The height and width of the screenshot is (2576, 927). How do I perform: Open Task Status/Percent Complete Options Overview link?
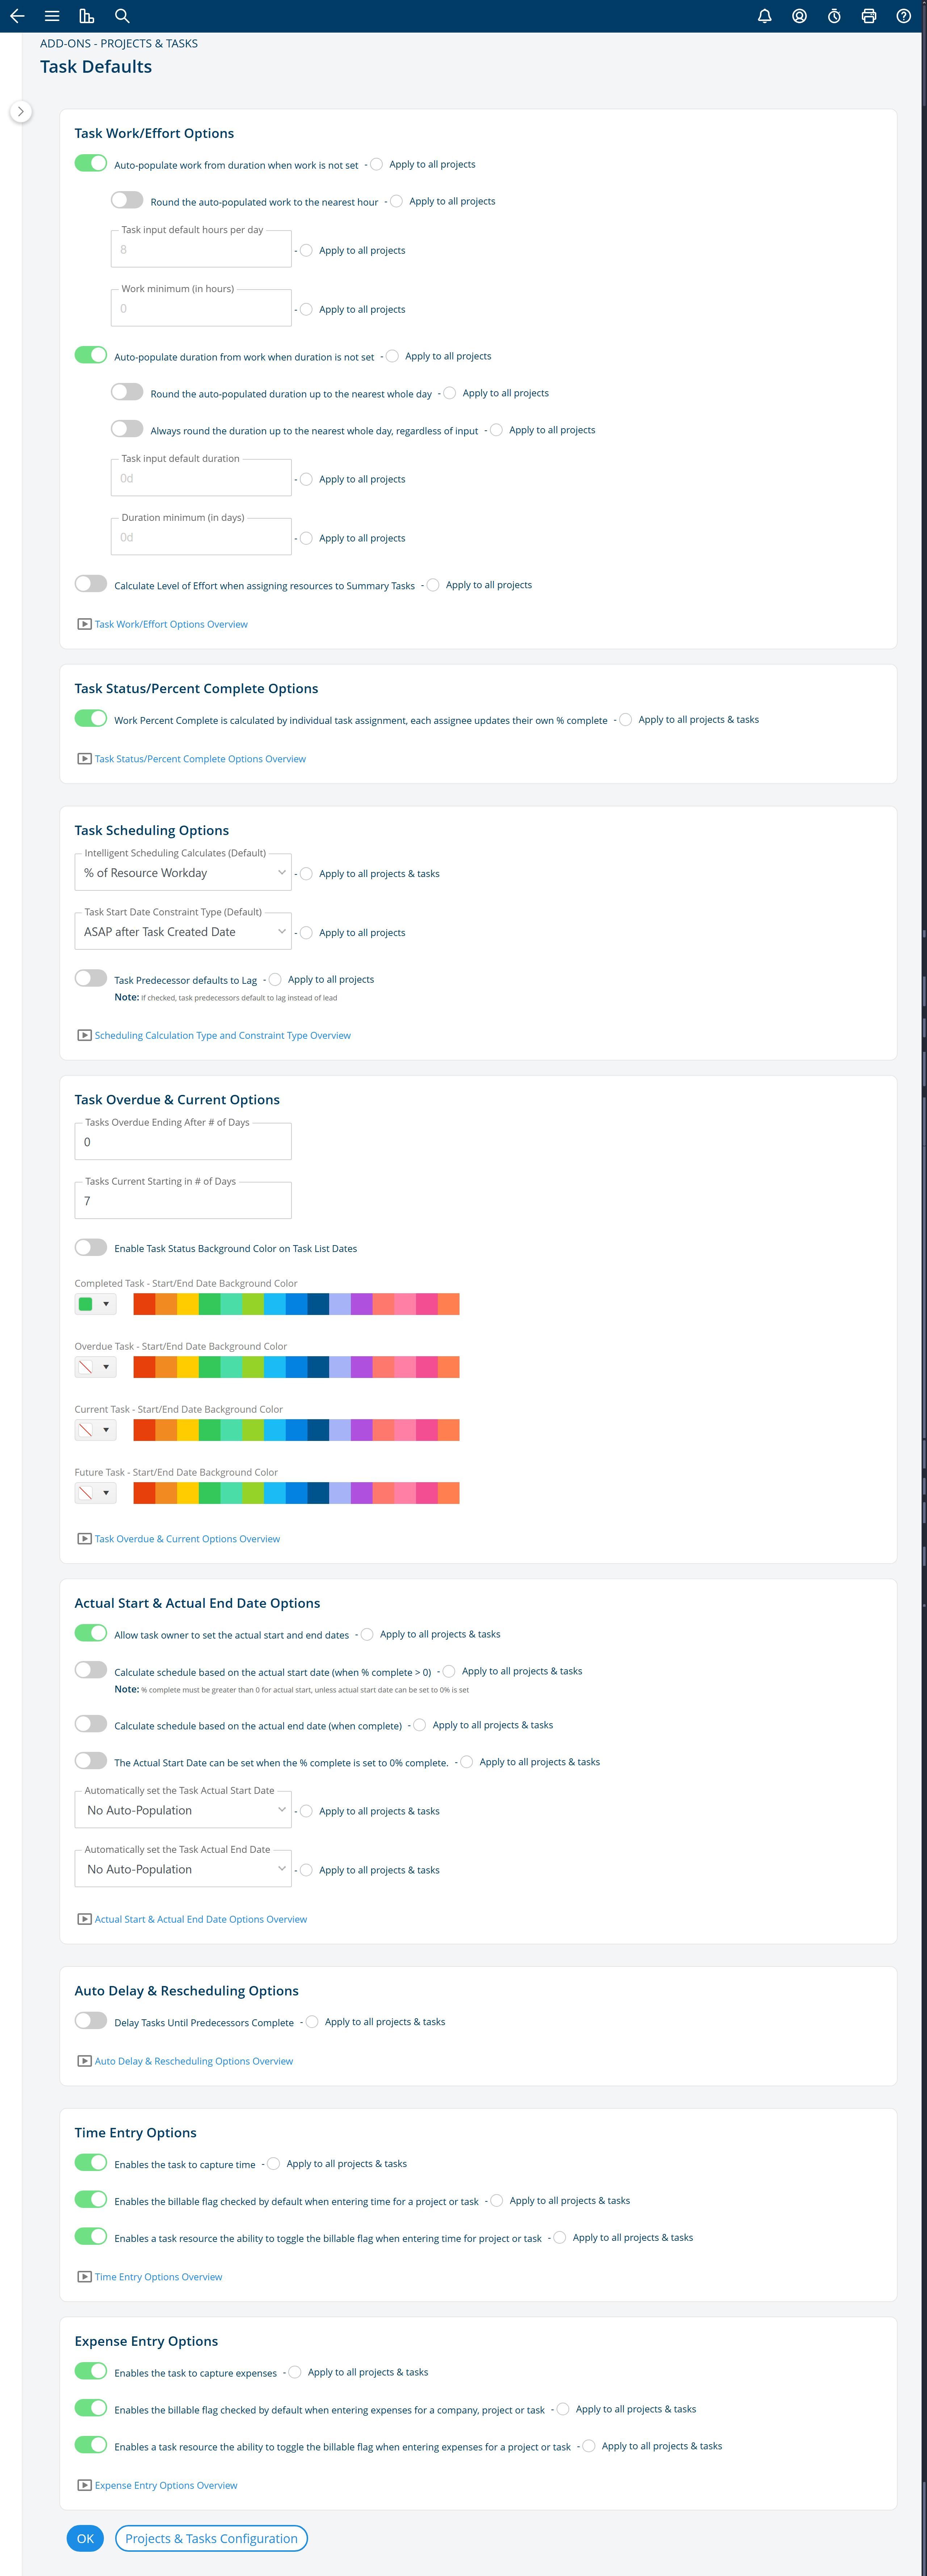[x=200, y=759]
